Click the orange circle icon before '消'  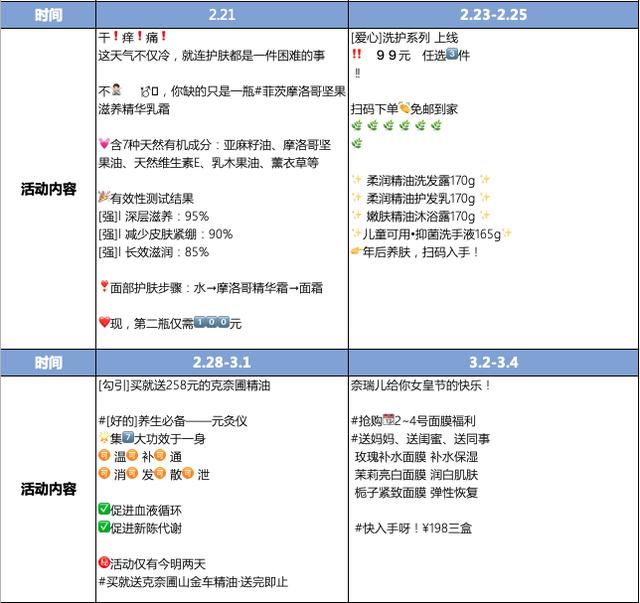tap(104, 473)
